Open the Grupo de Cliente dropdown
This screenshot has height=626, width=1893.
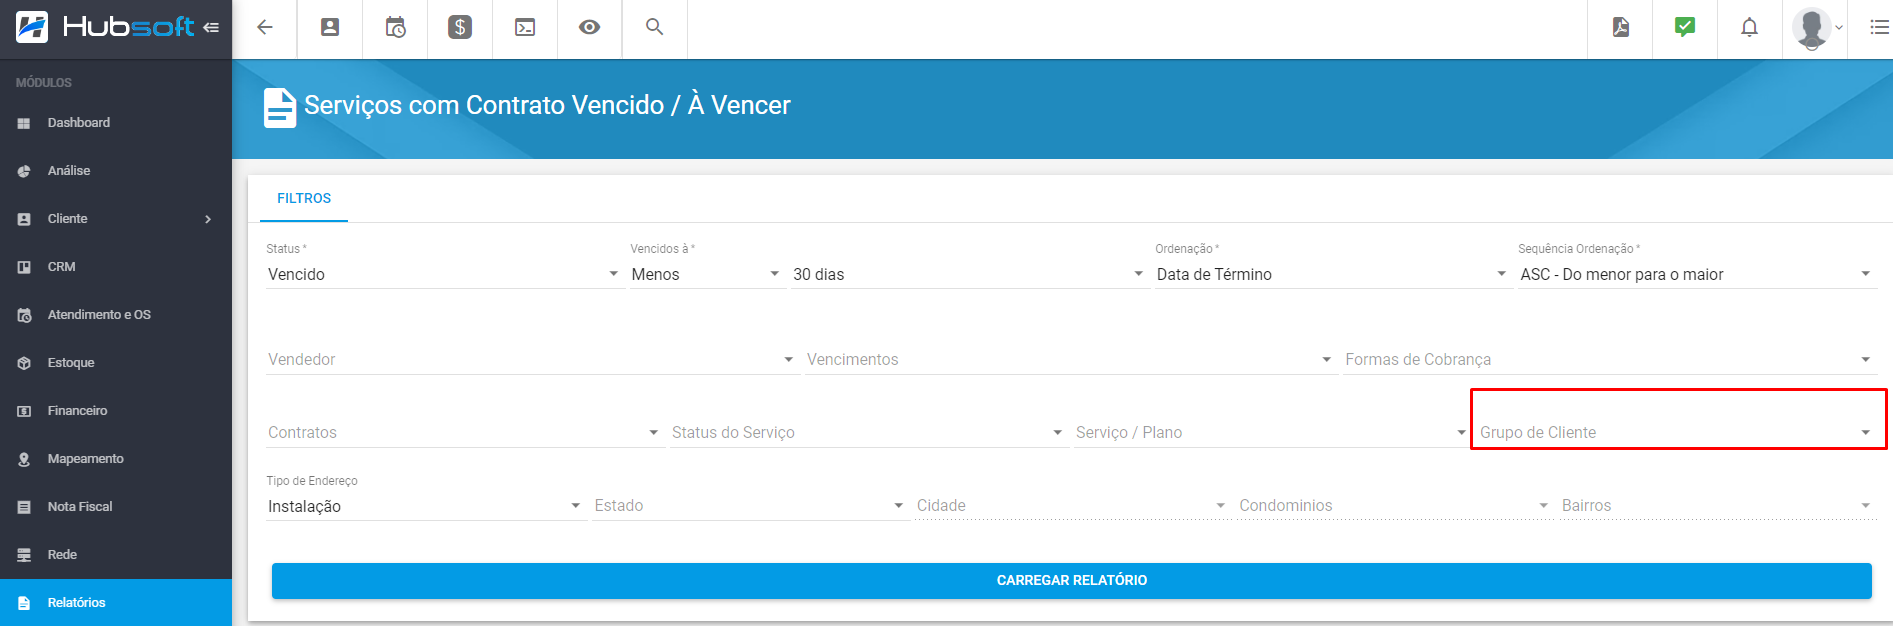click(1676, 433)
